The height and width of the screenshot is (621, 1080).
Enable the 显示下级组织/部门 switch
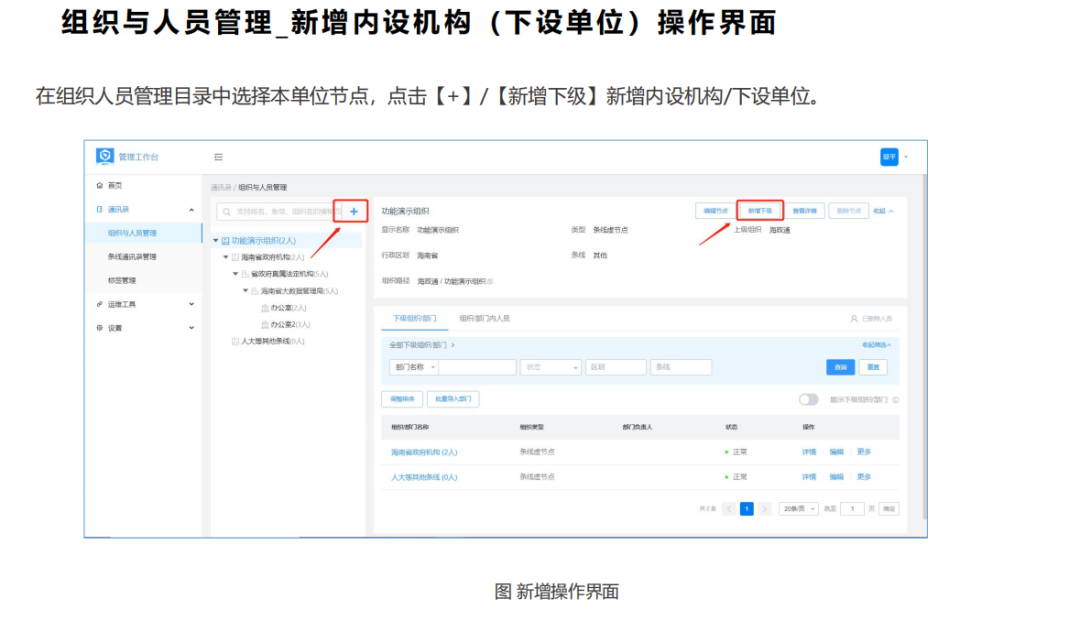[808, 399]
